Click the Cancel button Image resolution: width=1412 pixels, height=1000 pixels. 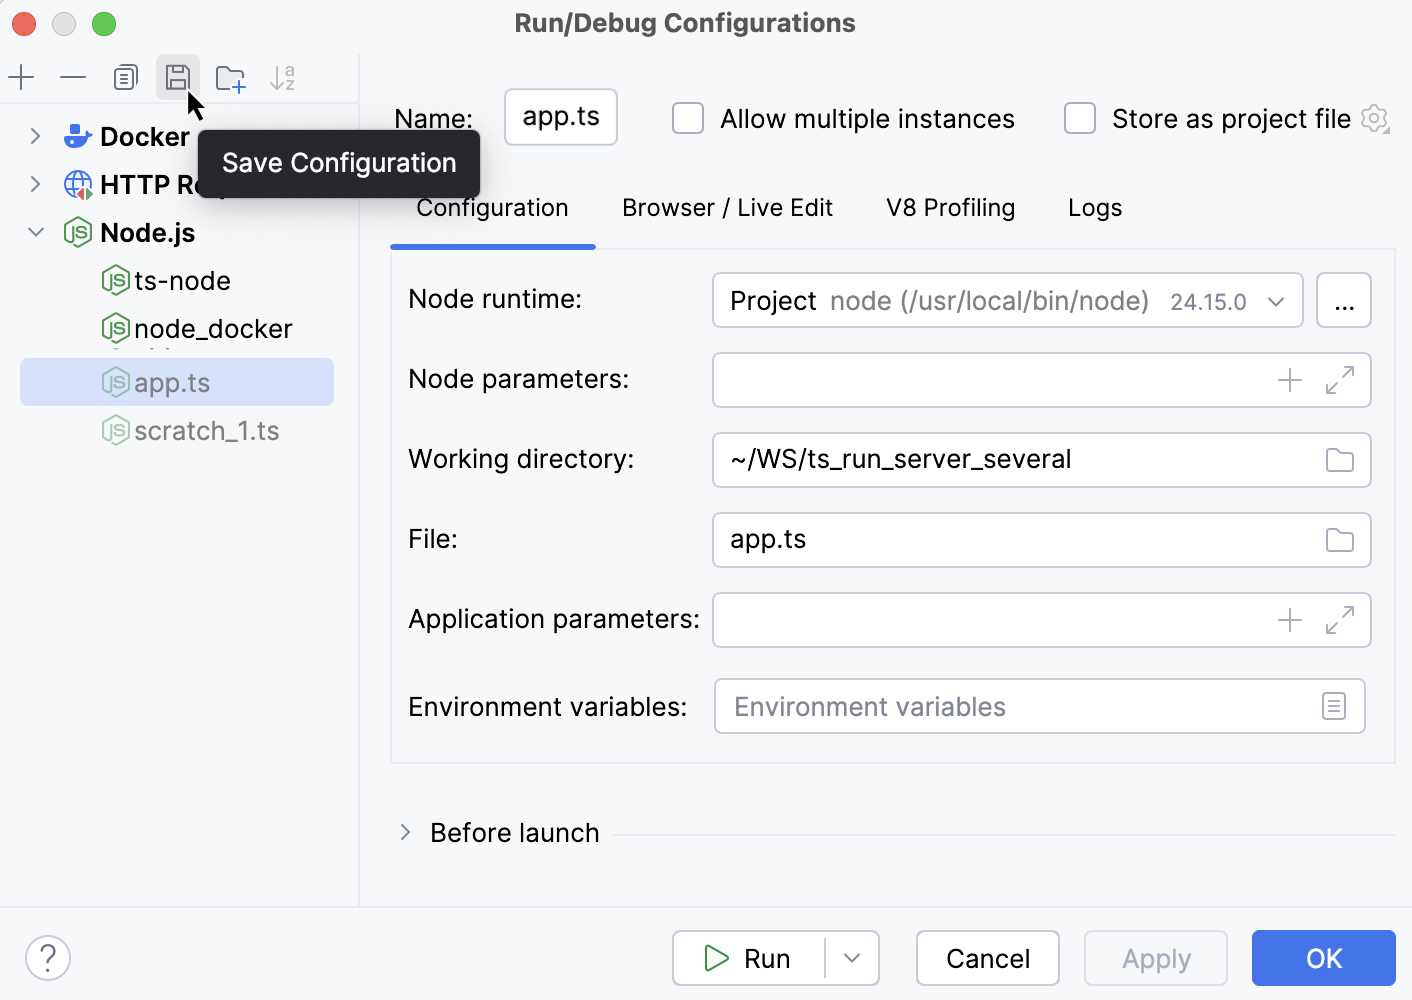(x=988, y=958)
